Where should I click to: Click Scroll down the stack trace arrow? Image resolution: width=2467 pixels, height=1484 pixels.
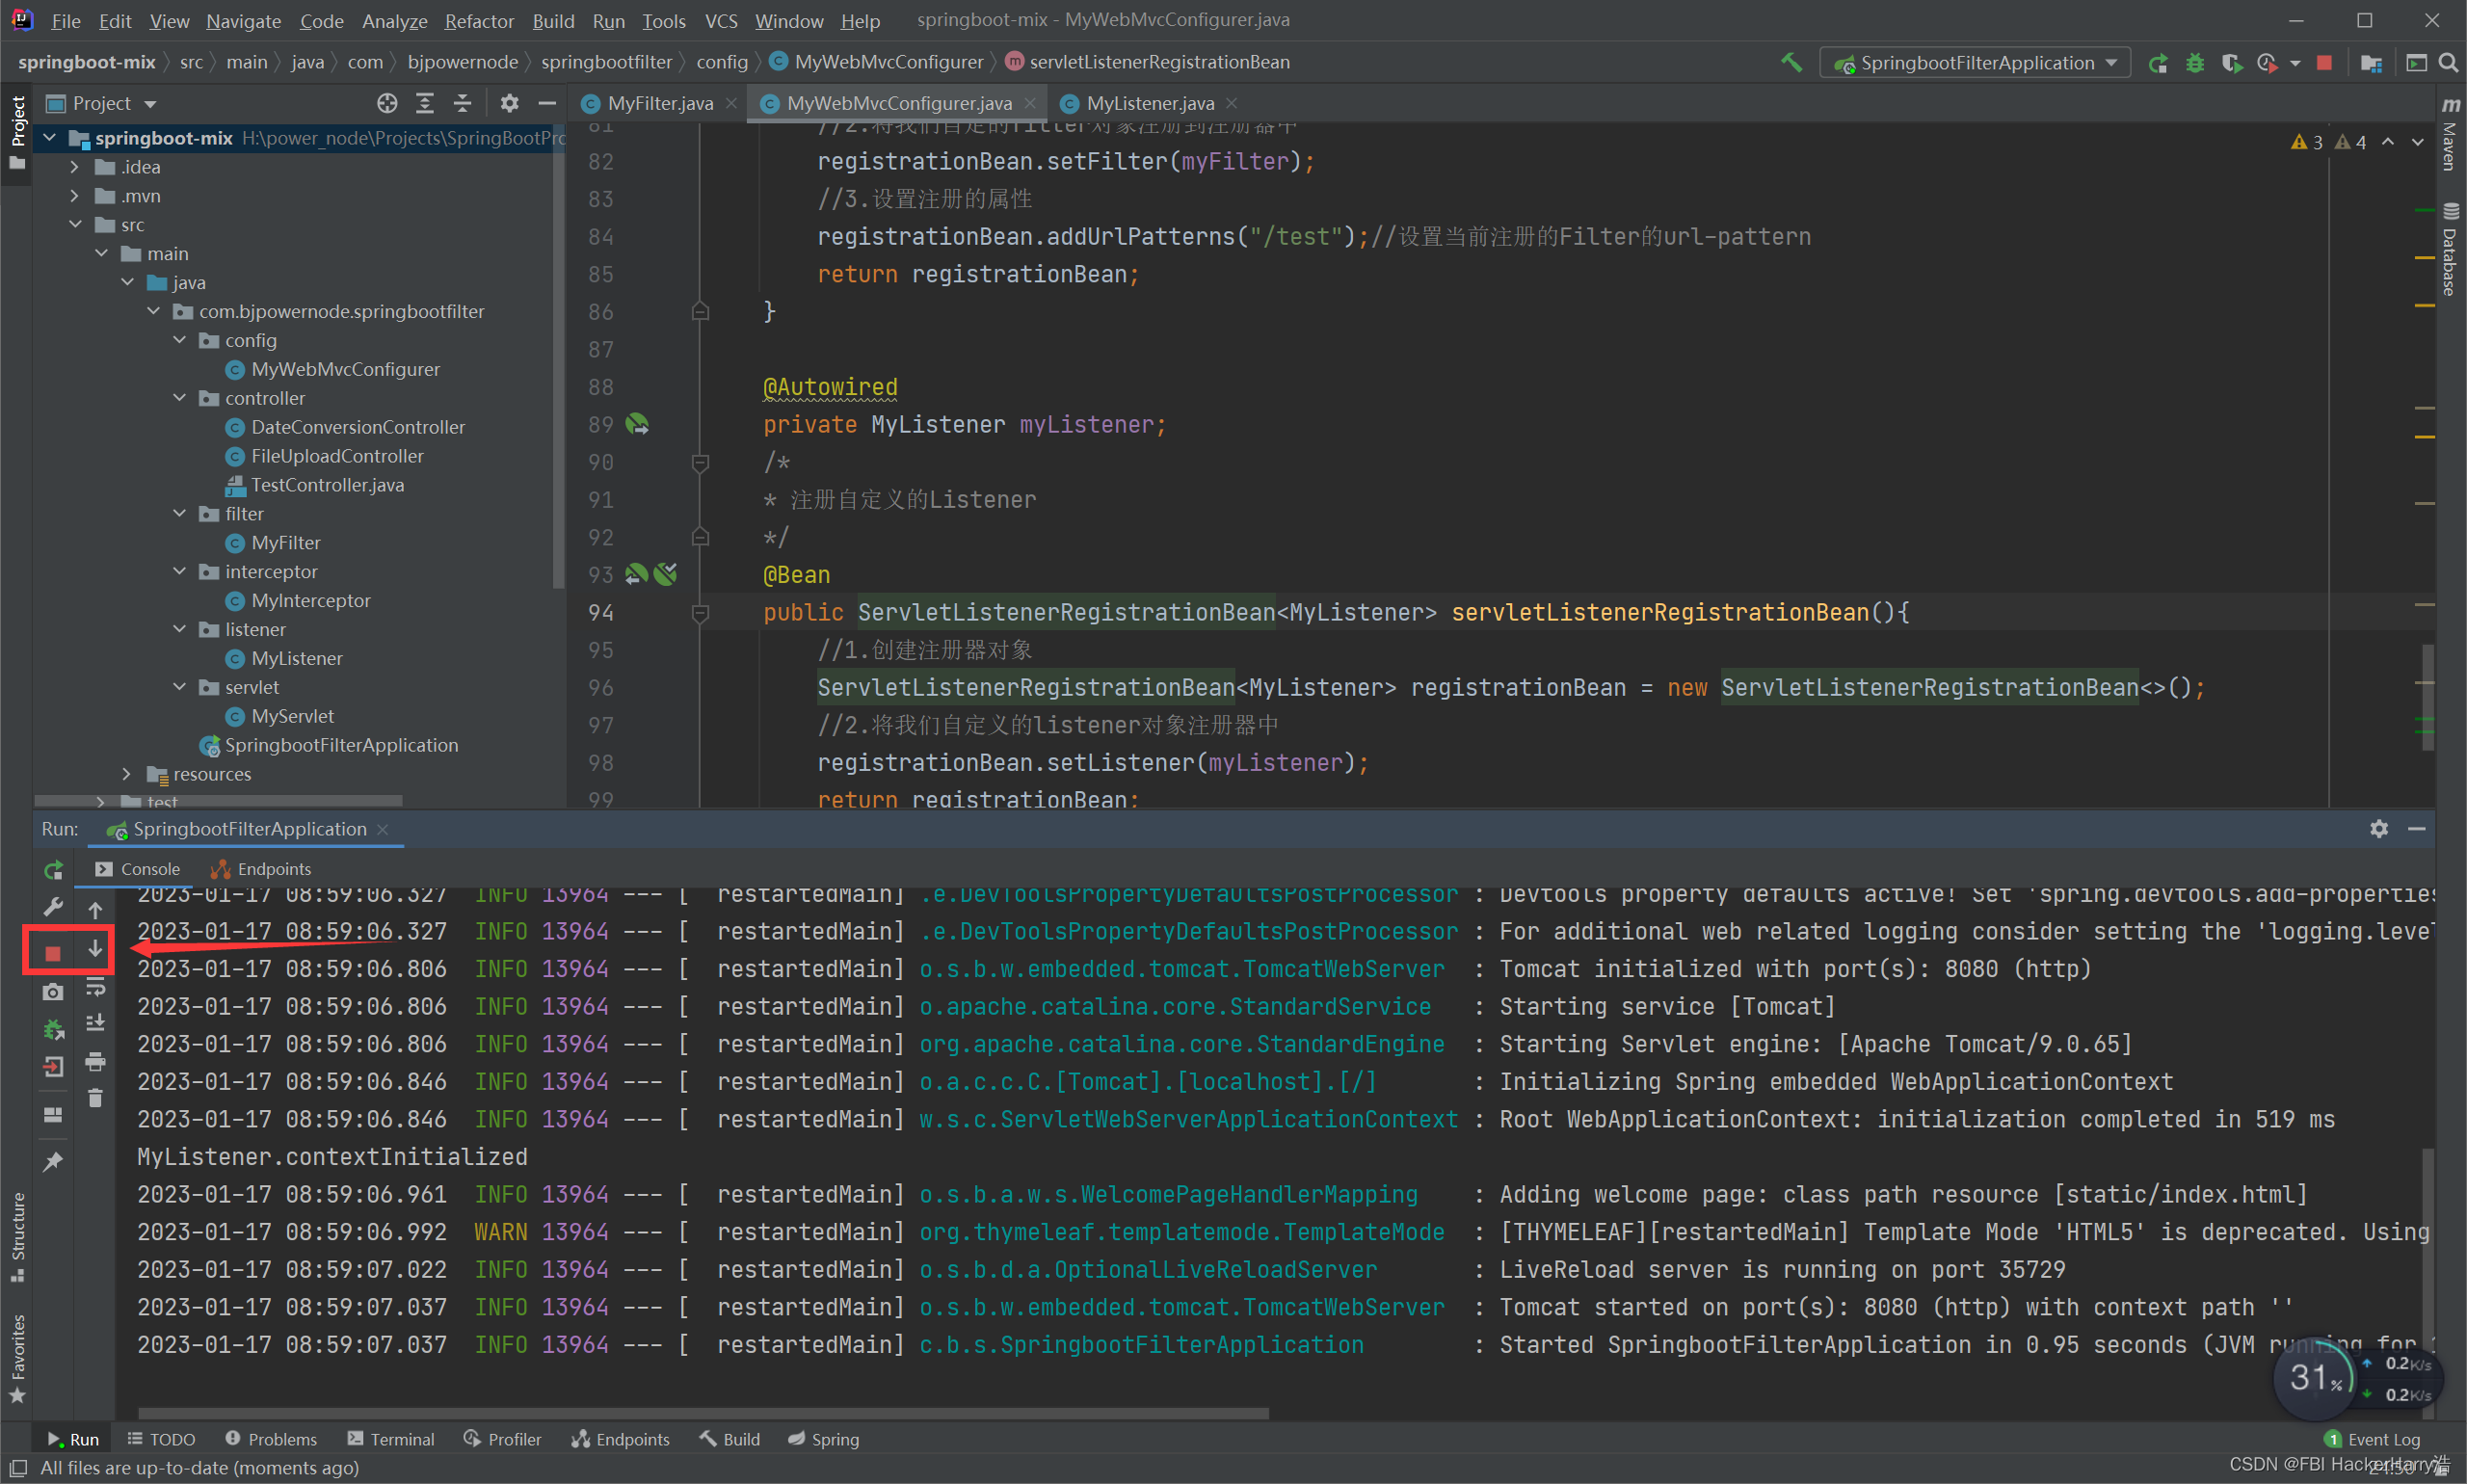[x=95, y=948]
